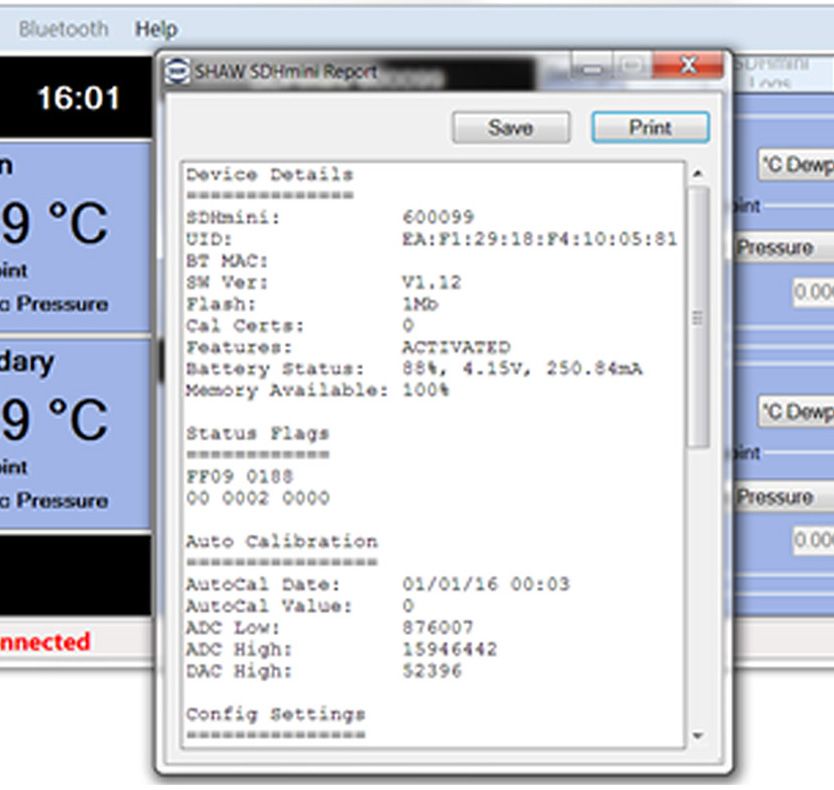Click the Device Details heading
This screenshot has width=834, height=790.
point(270,174)
